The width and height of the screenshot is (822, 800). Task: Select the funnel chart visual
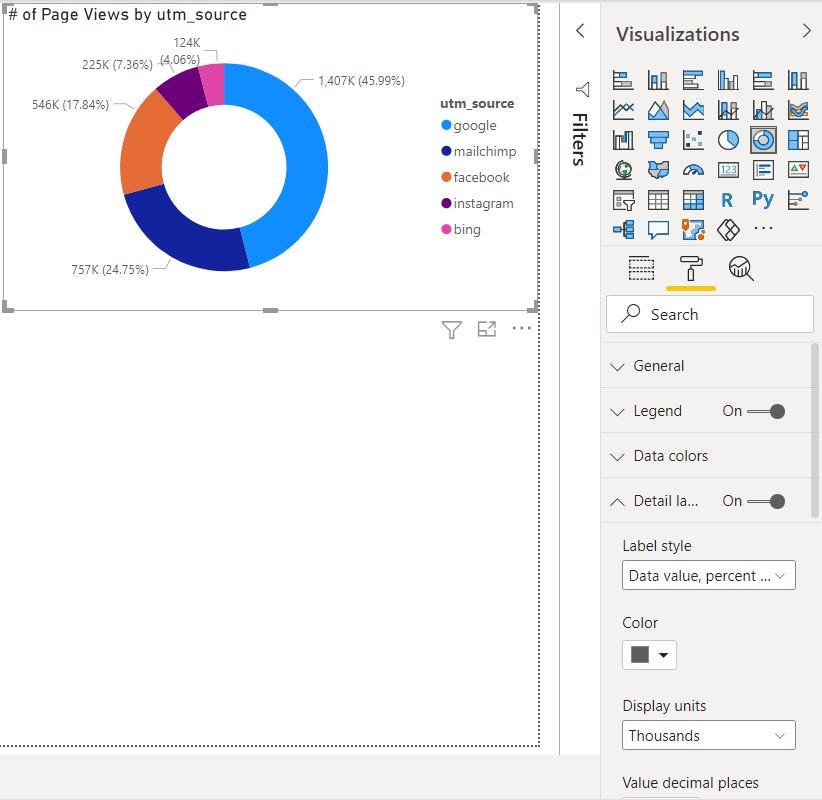[658, 140]
